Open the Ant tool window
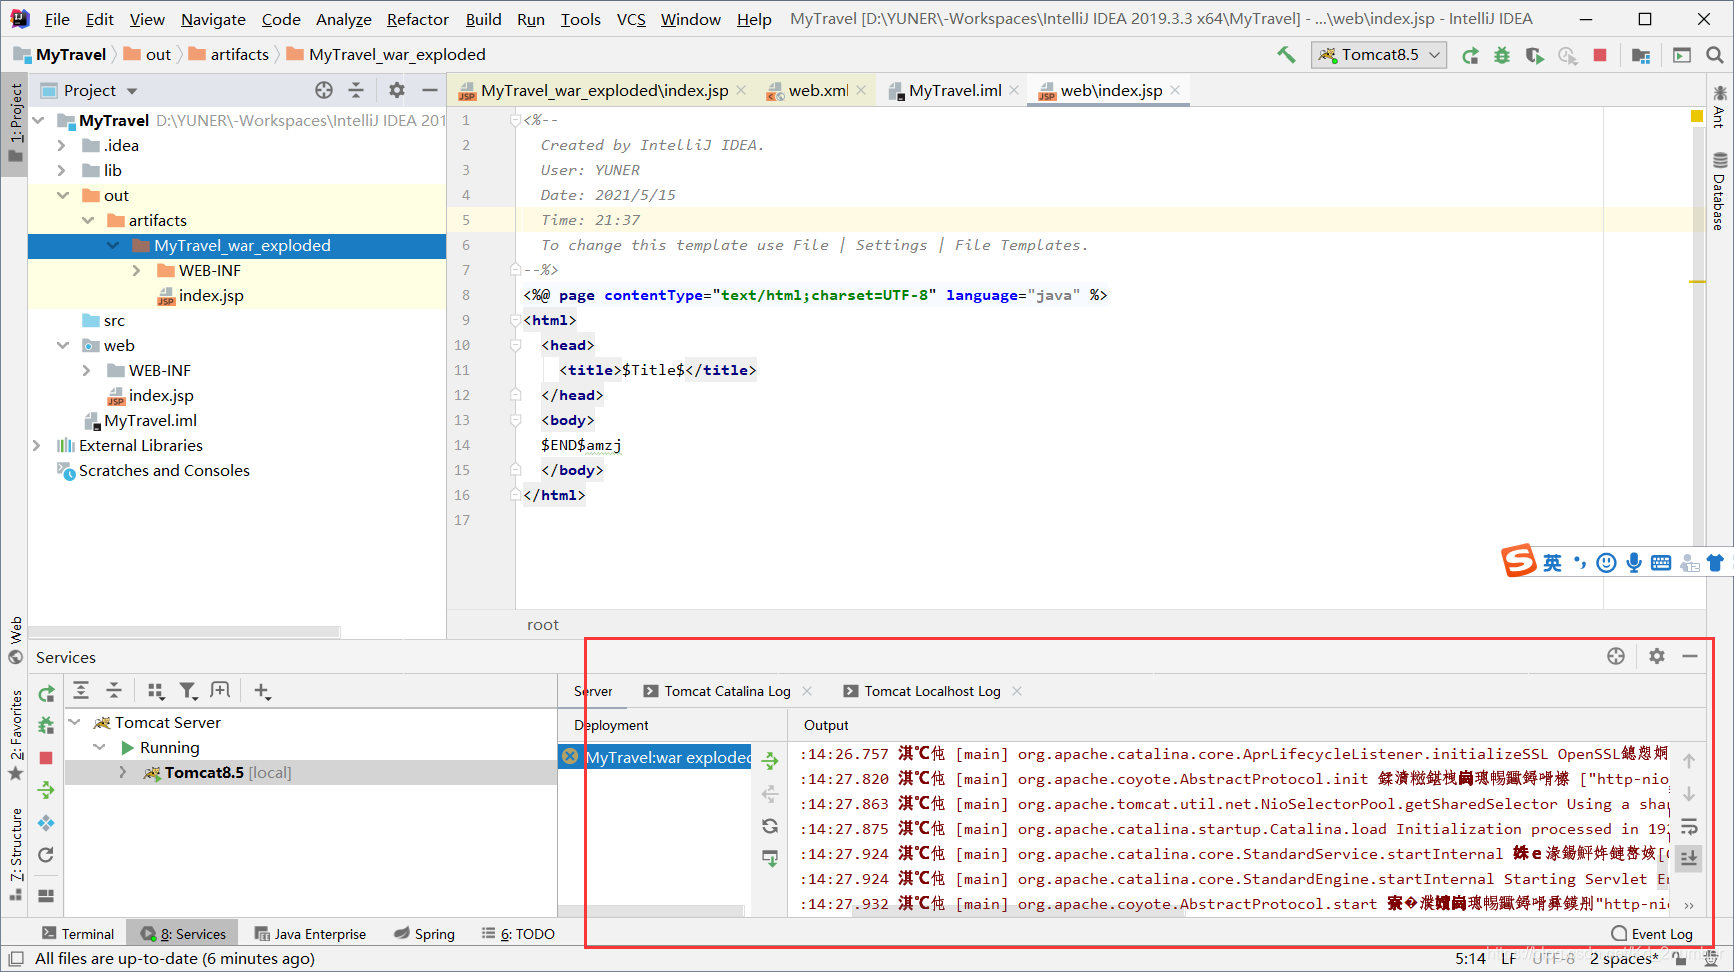This screenshot has width=1734, height=972. point(1719,106)
